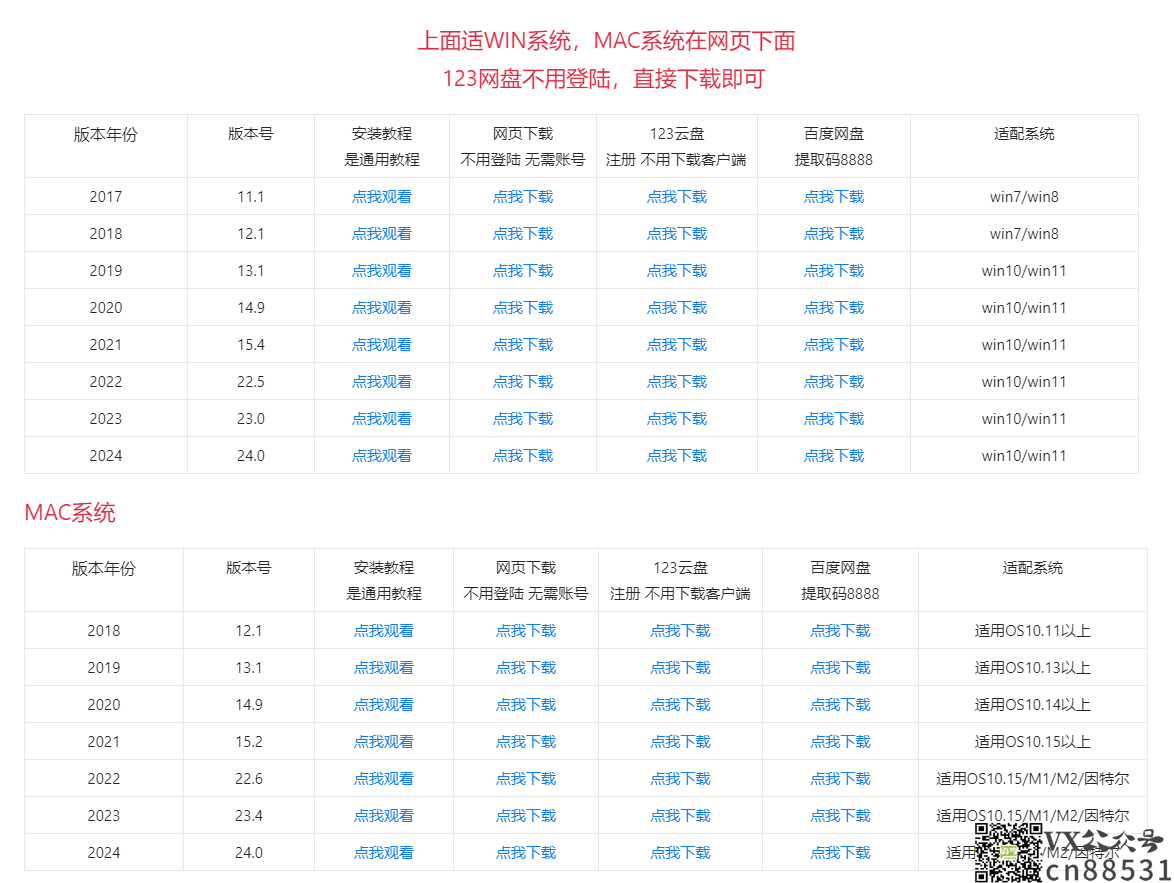This screenshot has height=883, width=1174.
Task: Open 百度网盘 点我下载 in WIN 2020 win10/win11 row
Action: click(834, 308)
